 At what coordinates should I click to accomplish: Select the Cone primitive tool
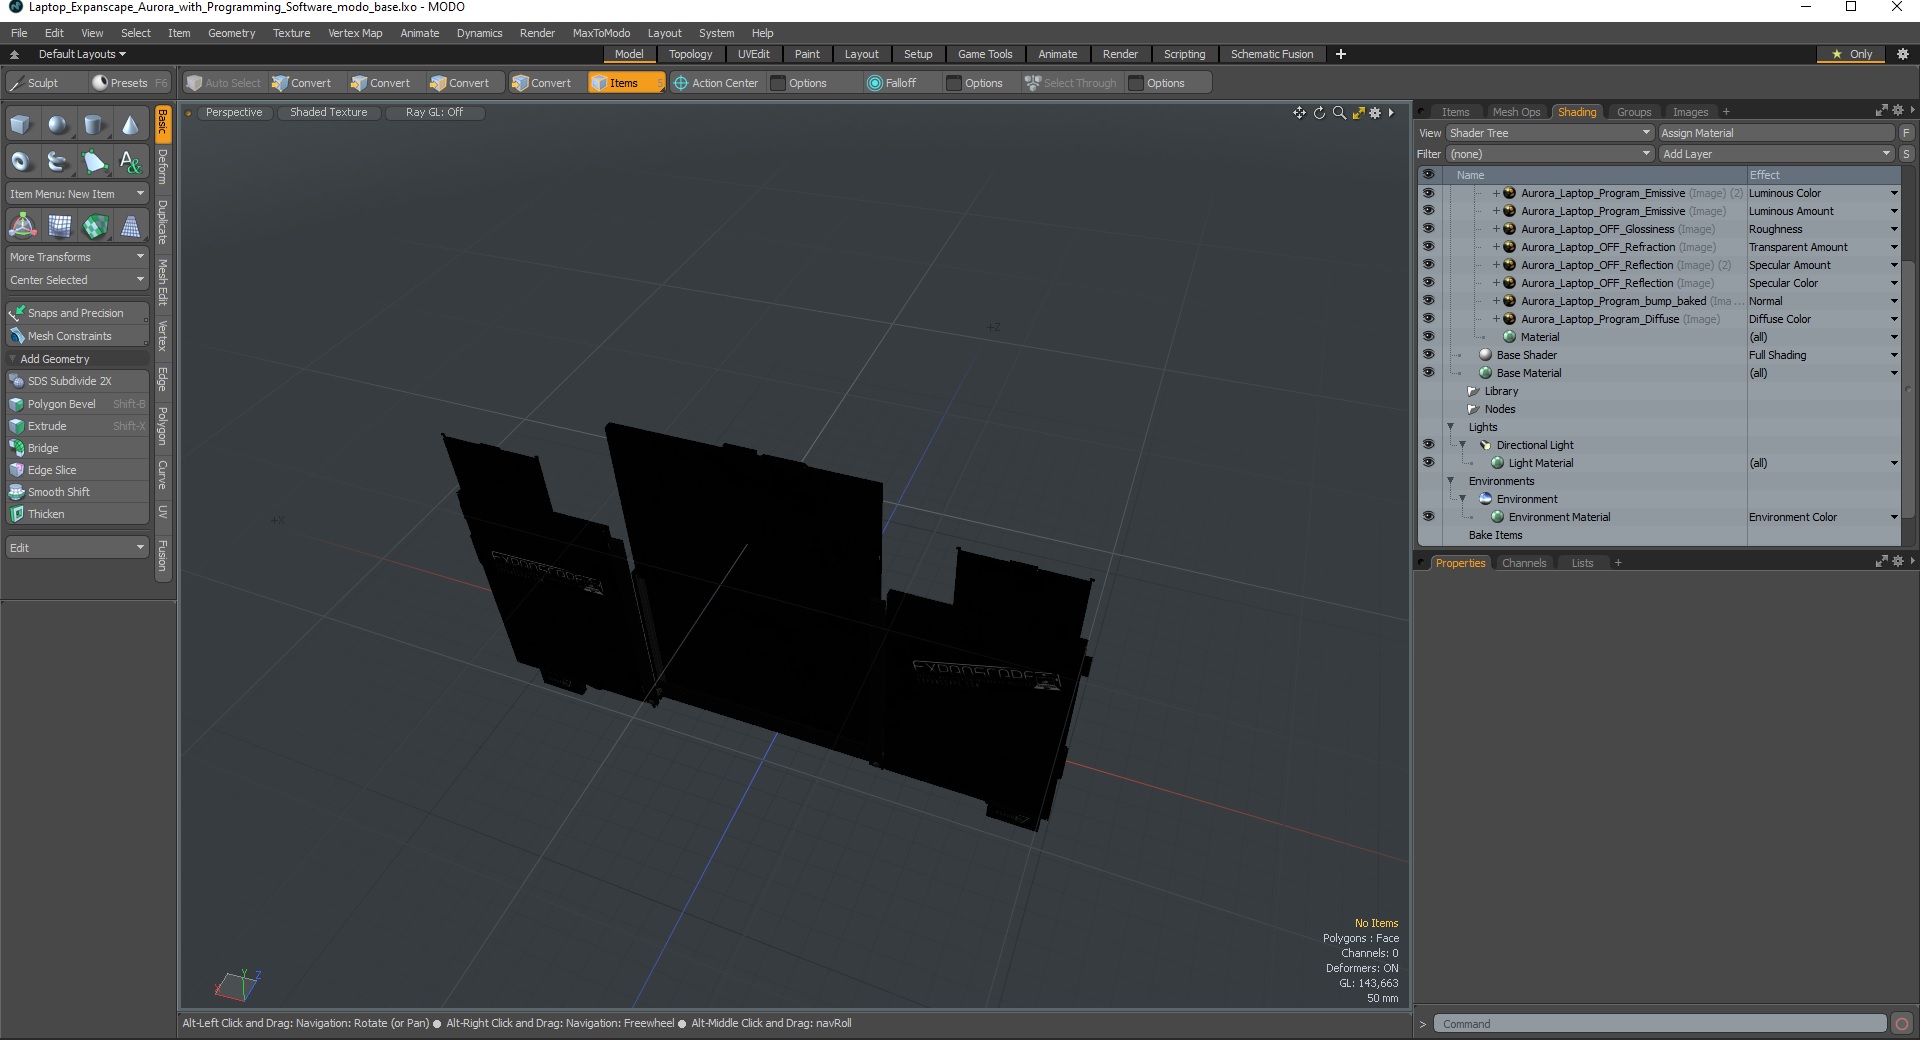click(x=130, y=125)
